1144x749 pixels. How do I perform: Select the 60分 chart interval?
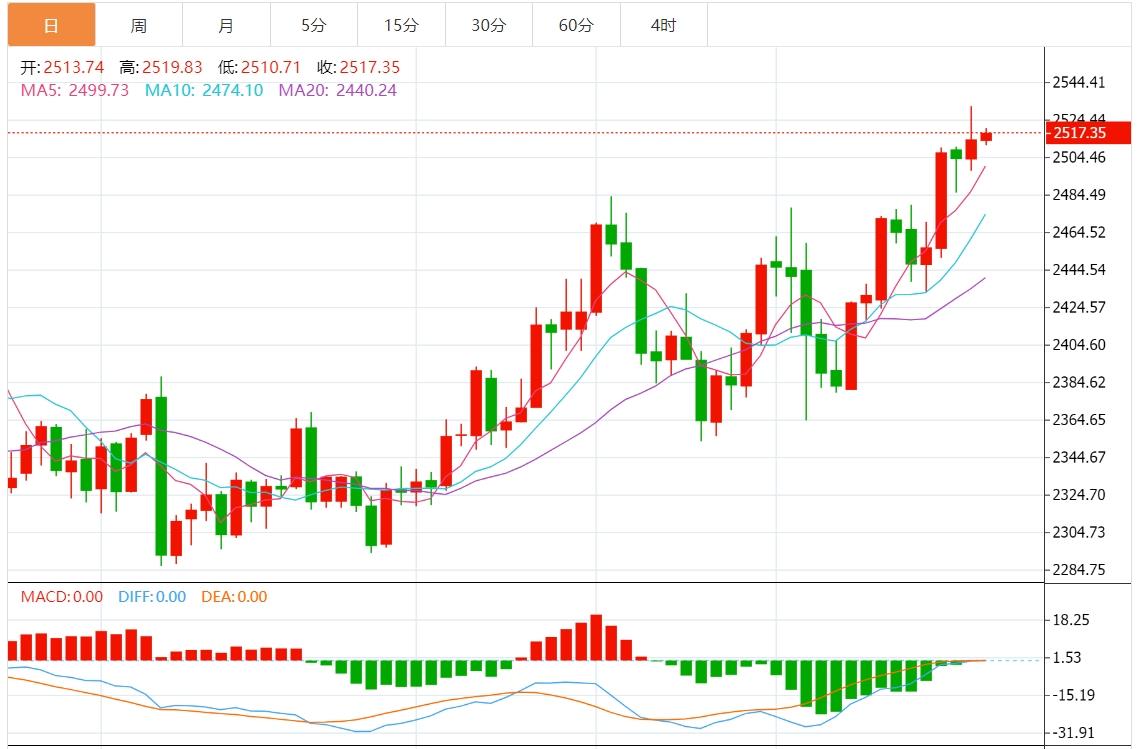tap(576, 26)
